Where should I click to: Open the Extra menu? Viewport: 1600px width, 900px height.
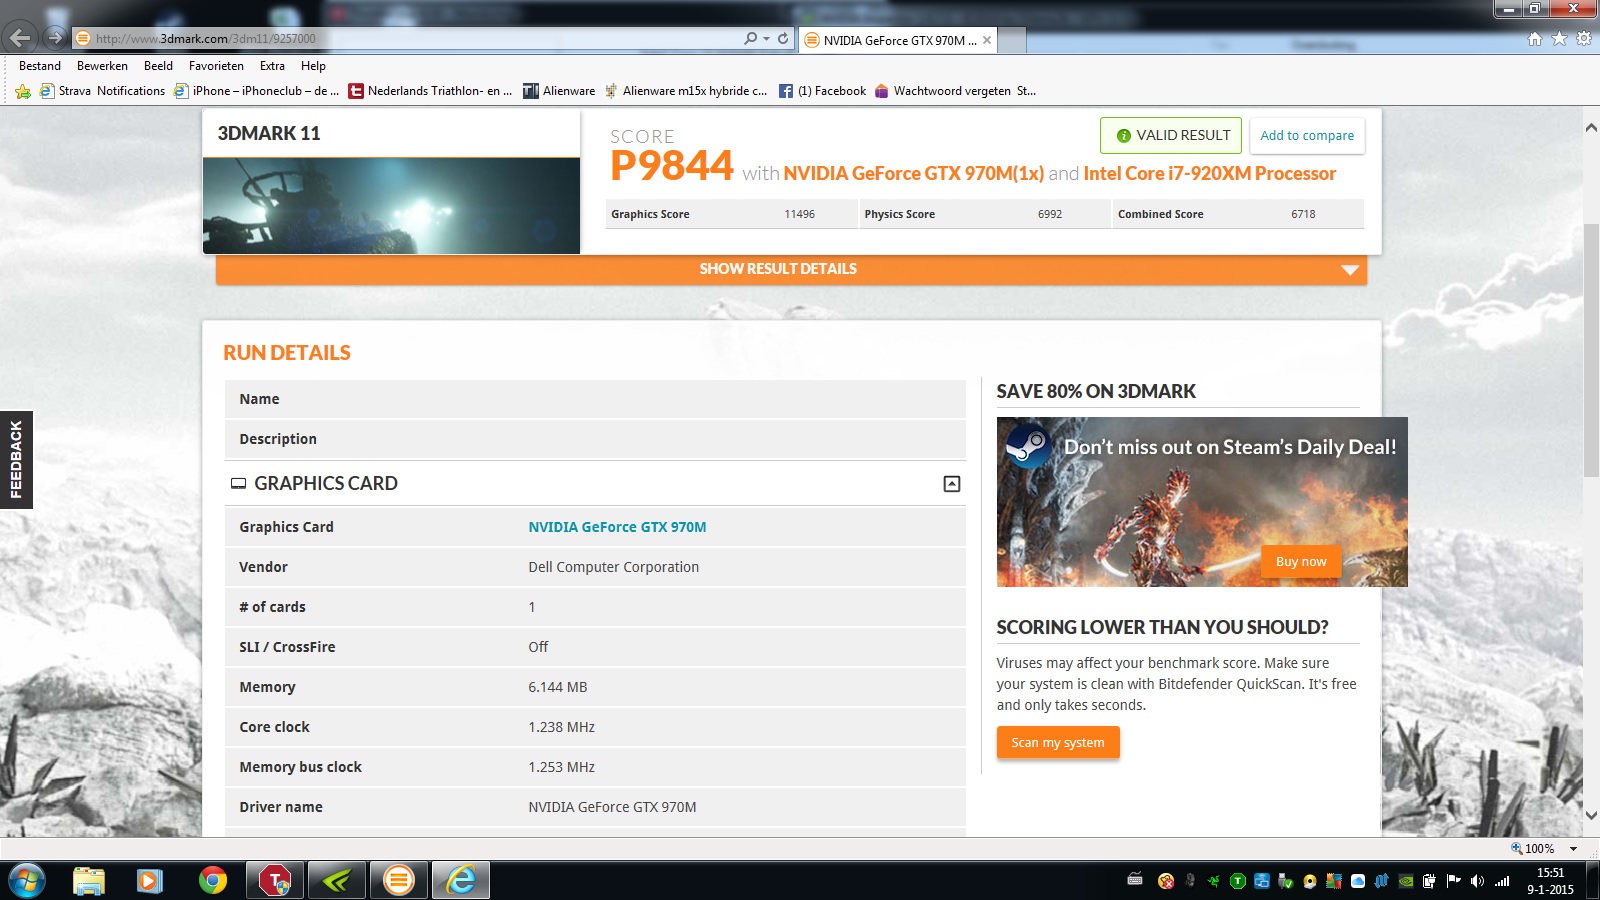(272, 65)
